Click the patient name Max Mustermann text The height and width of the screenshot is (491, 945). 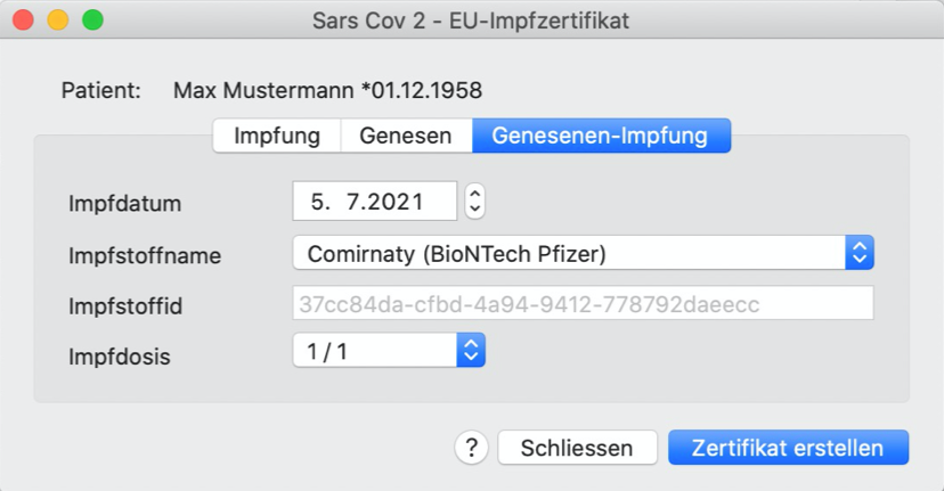coord(263,90)
